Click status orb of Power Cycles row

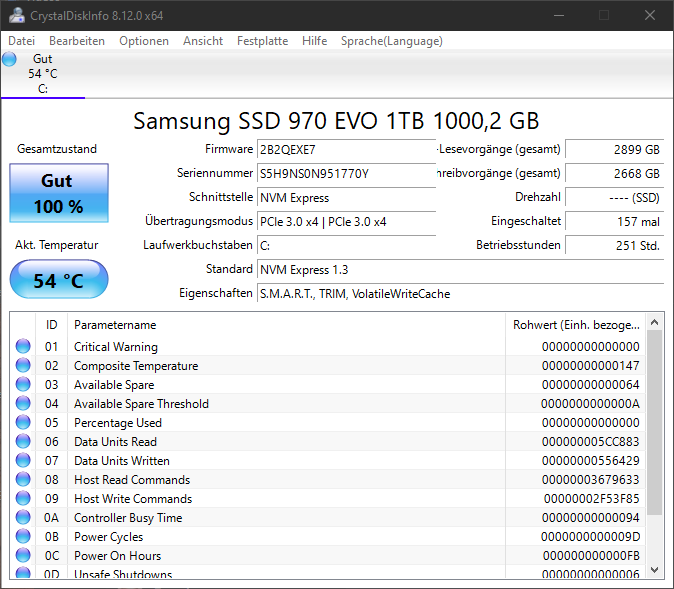(x=23, y=536)
